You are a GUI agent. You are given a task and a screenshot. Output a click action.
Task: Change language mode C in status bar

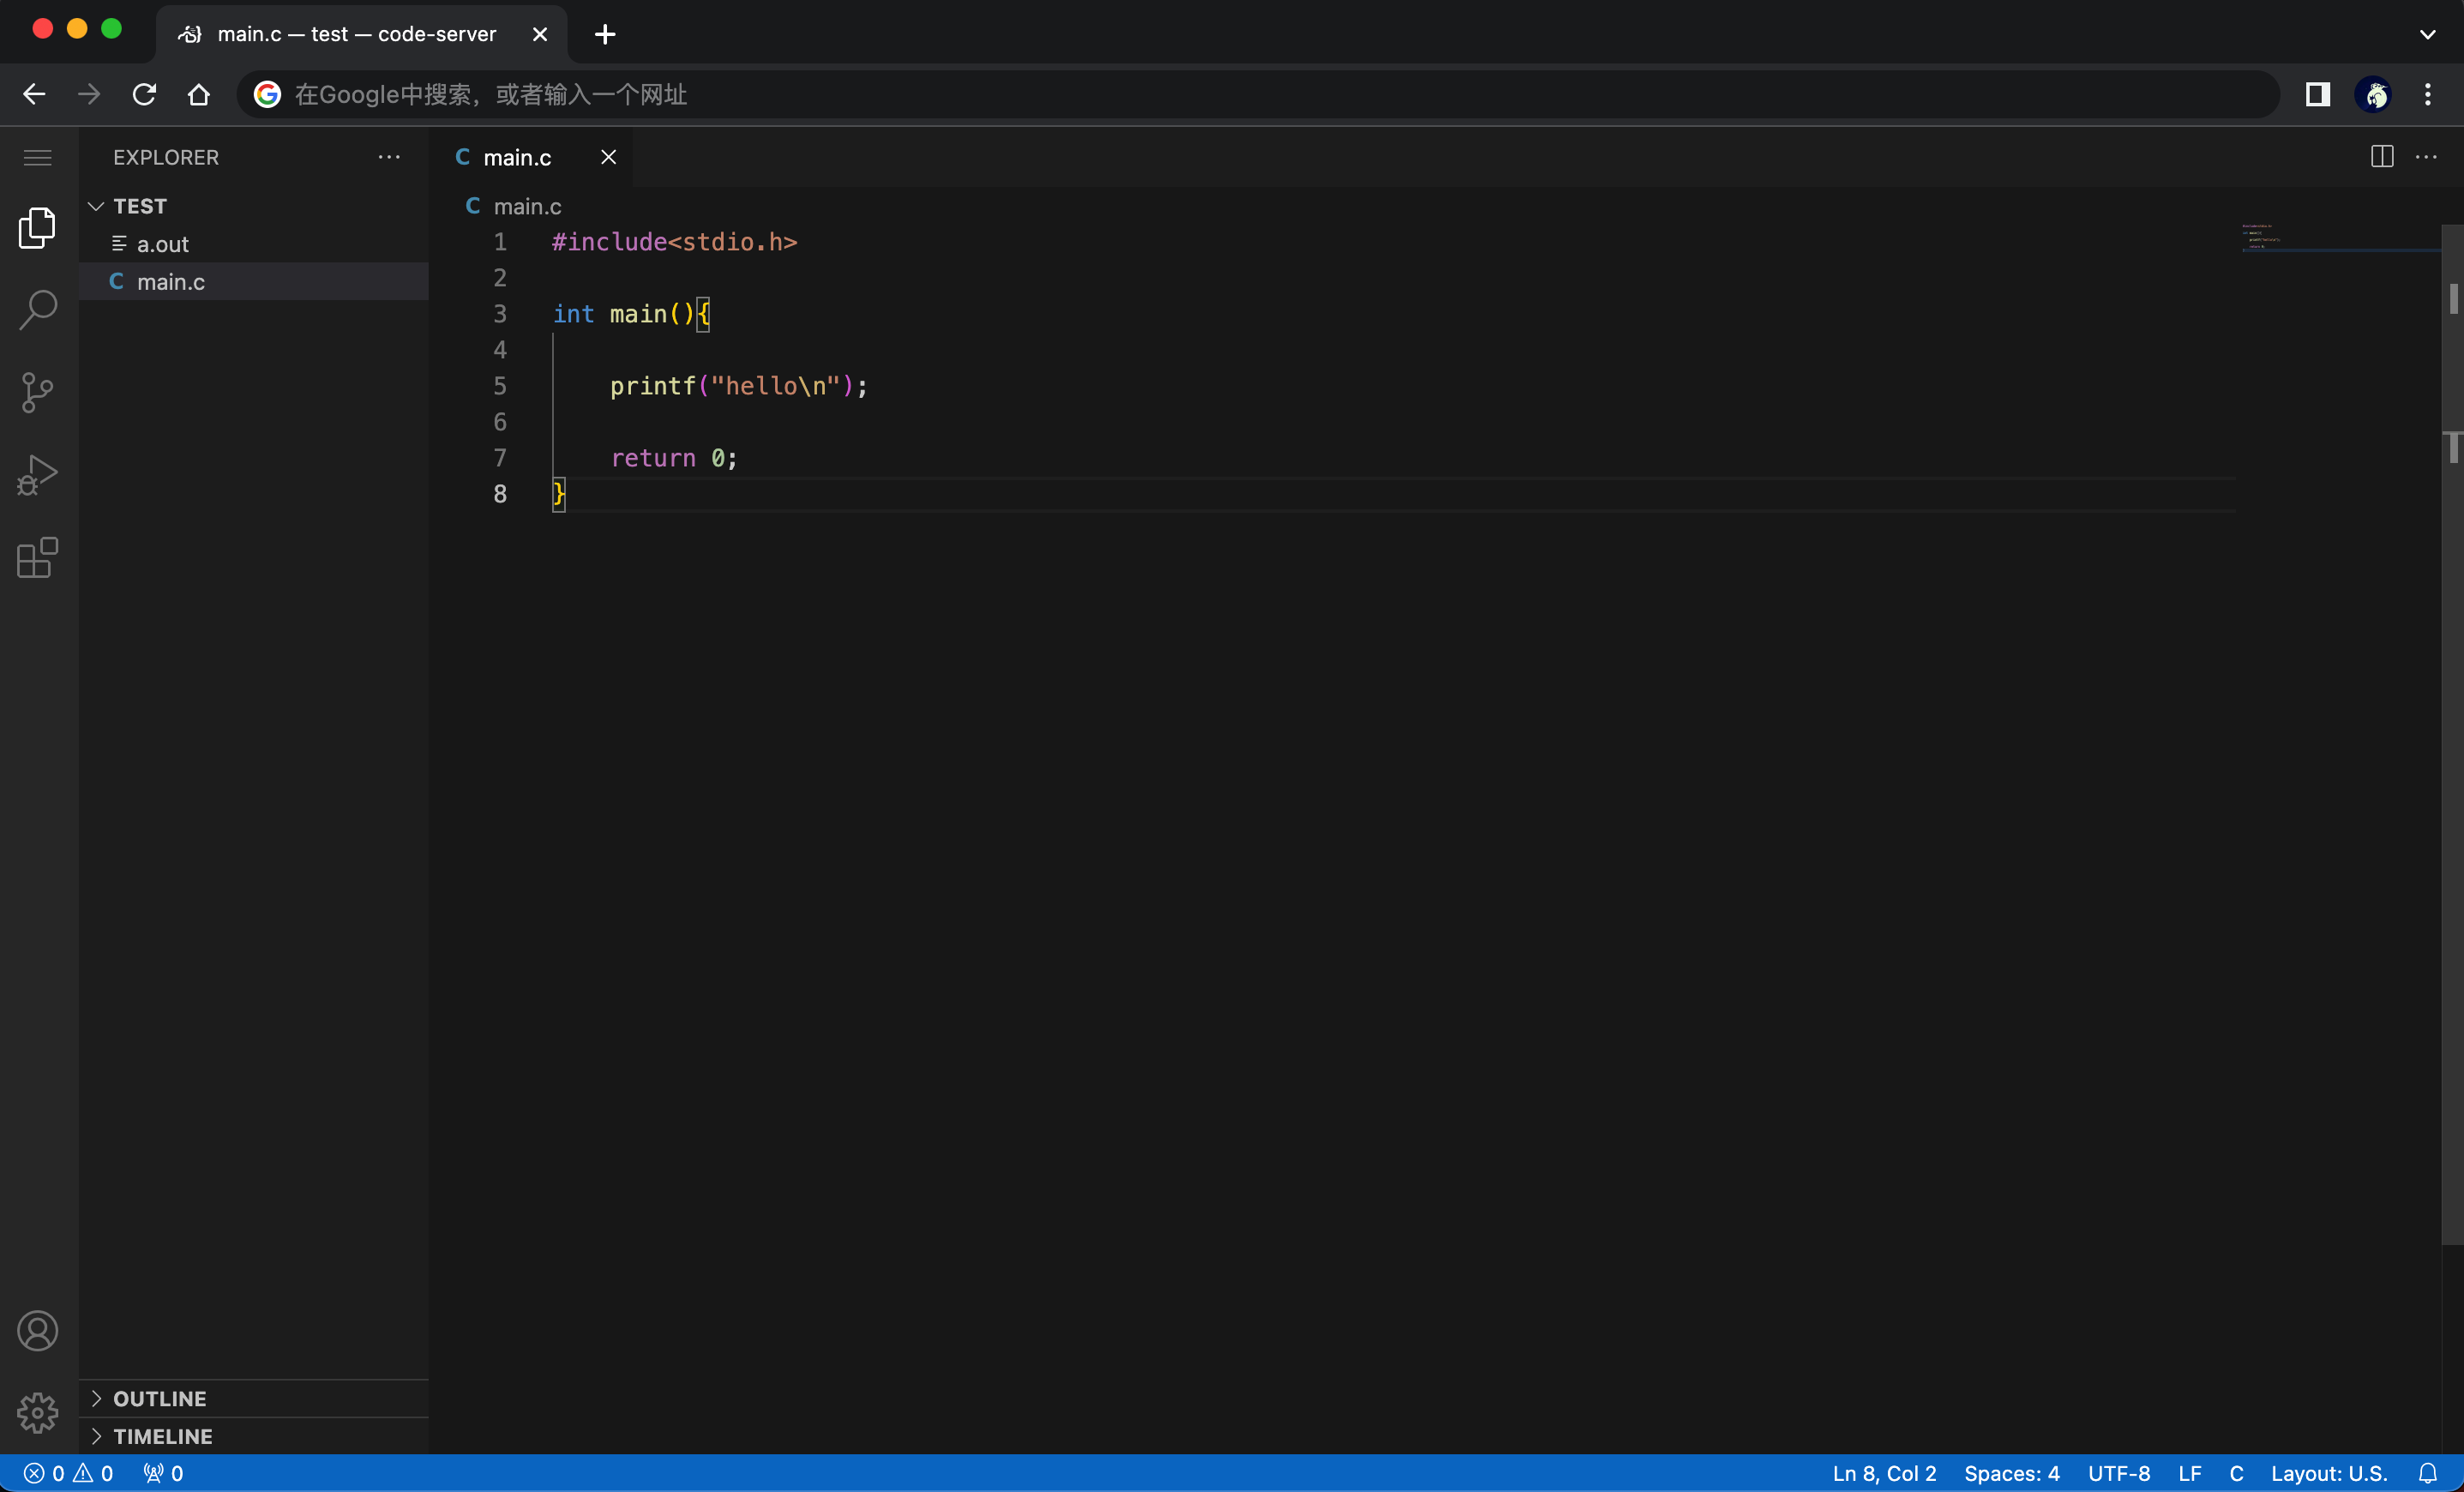click(2236, 1473)
